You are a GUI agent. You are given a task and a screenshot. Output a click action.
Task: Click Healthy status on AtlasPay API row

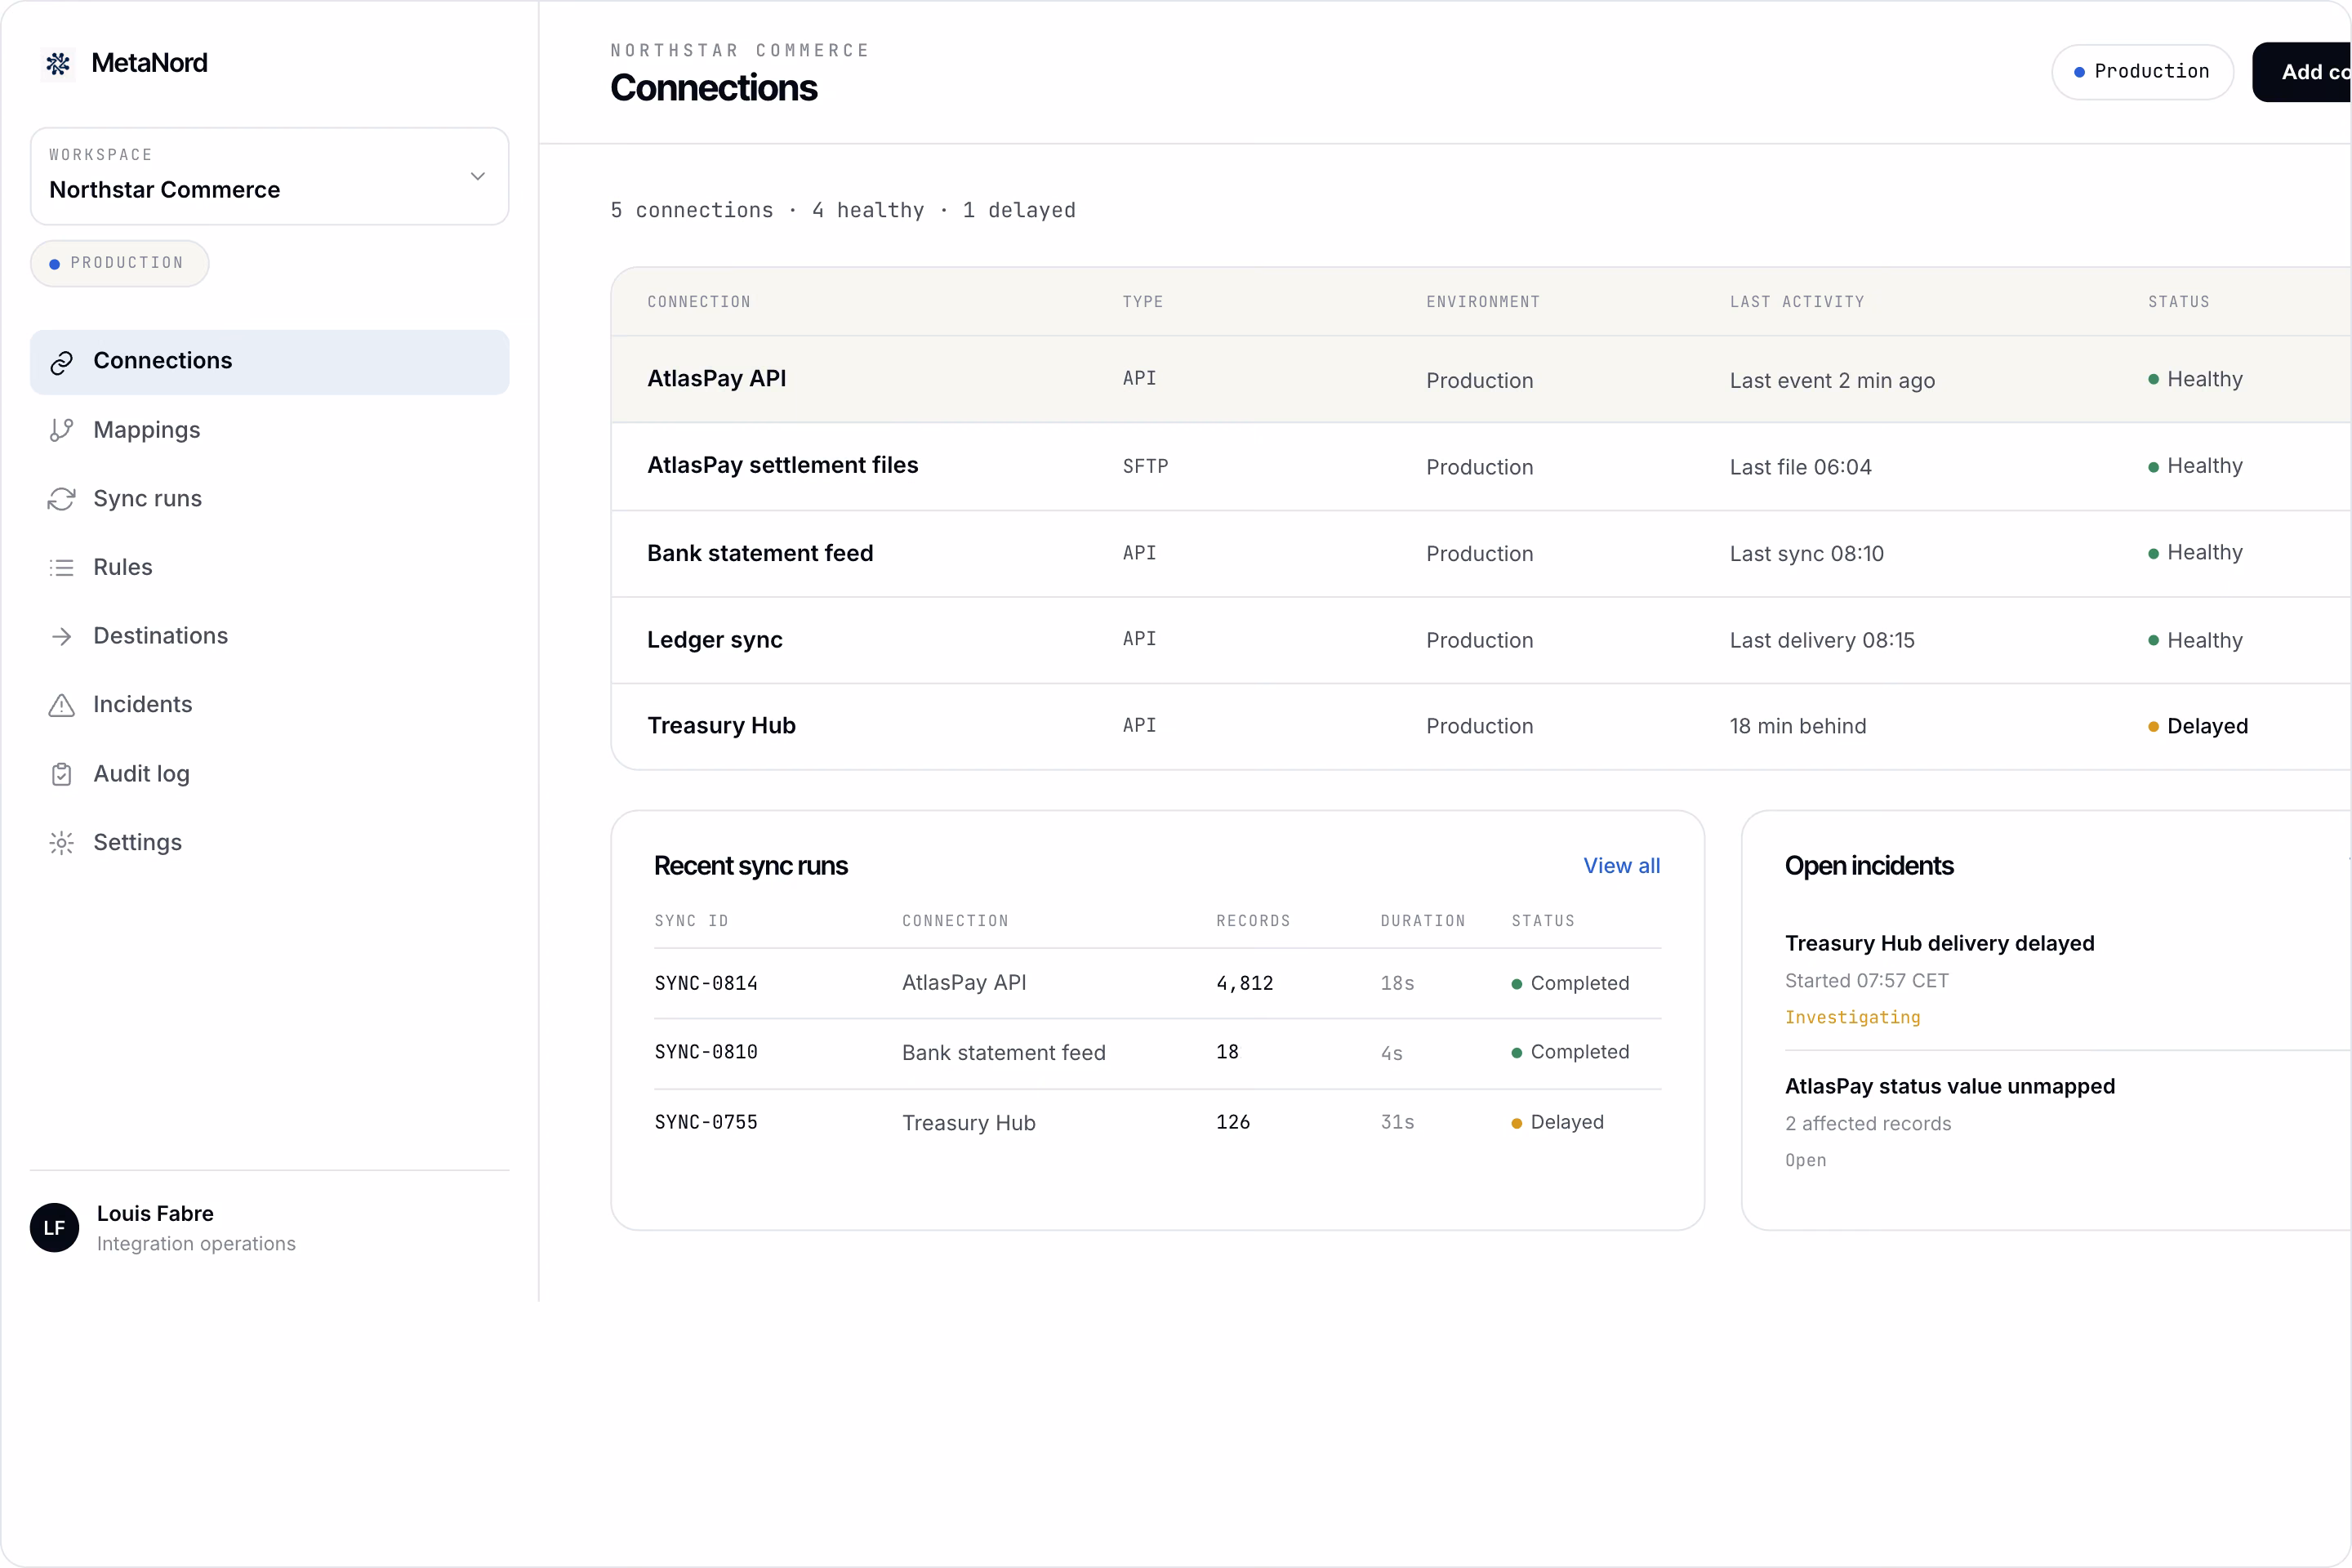[2195, 379]
